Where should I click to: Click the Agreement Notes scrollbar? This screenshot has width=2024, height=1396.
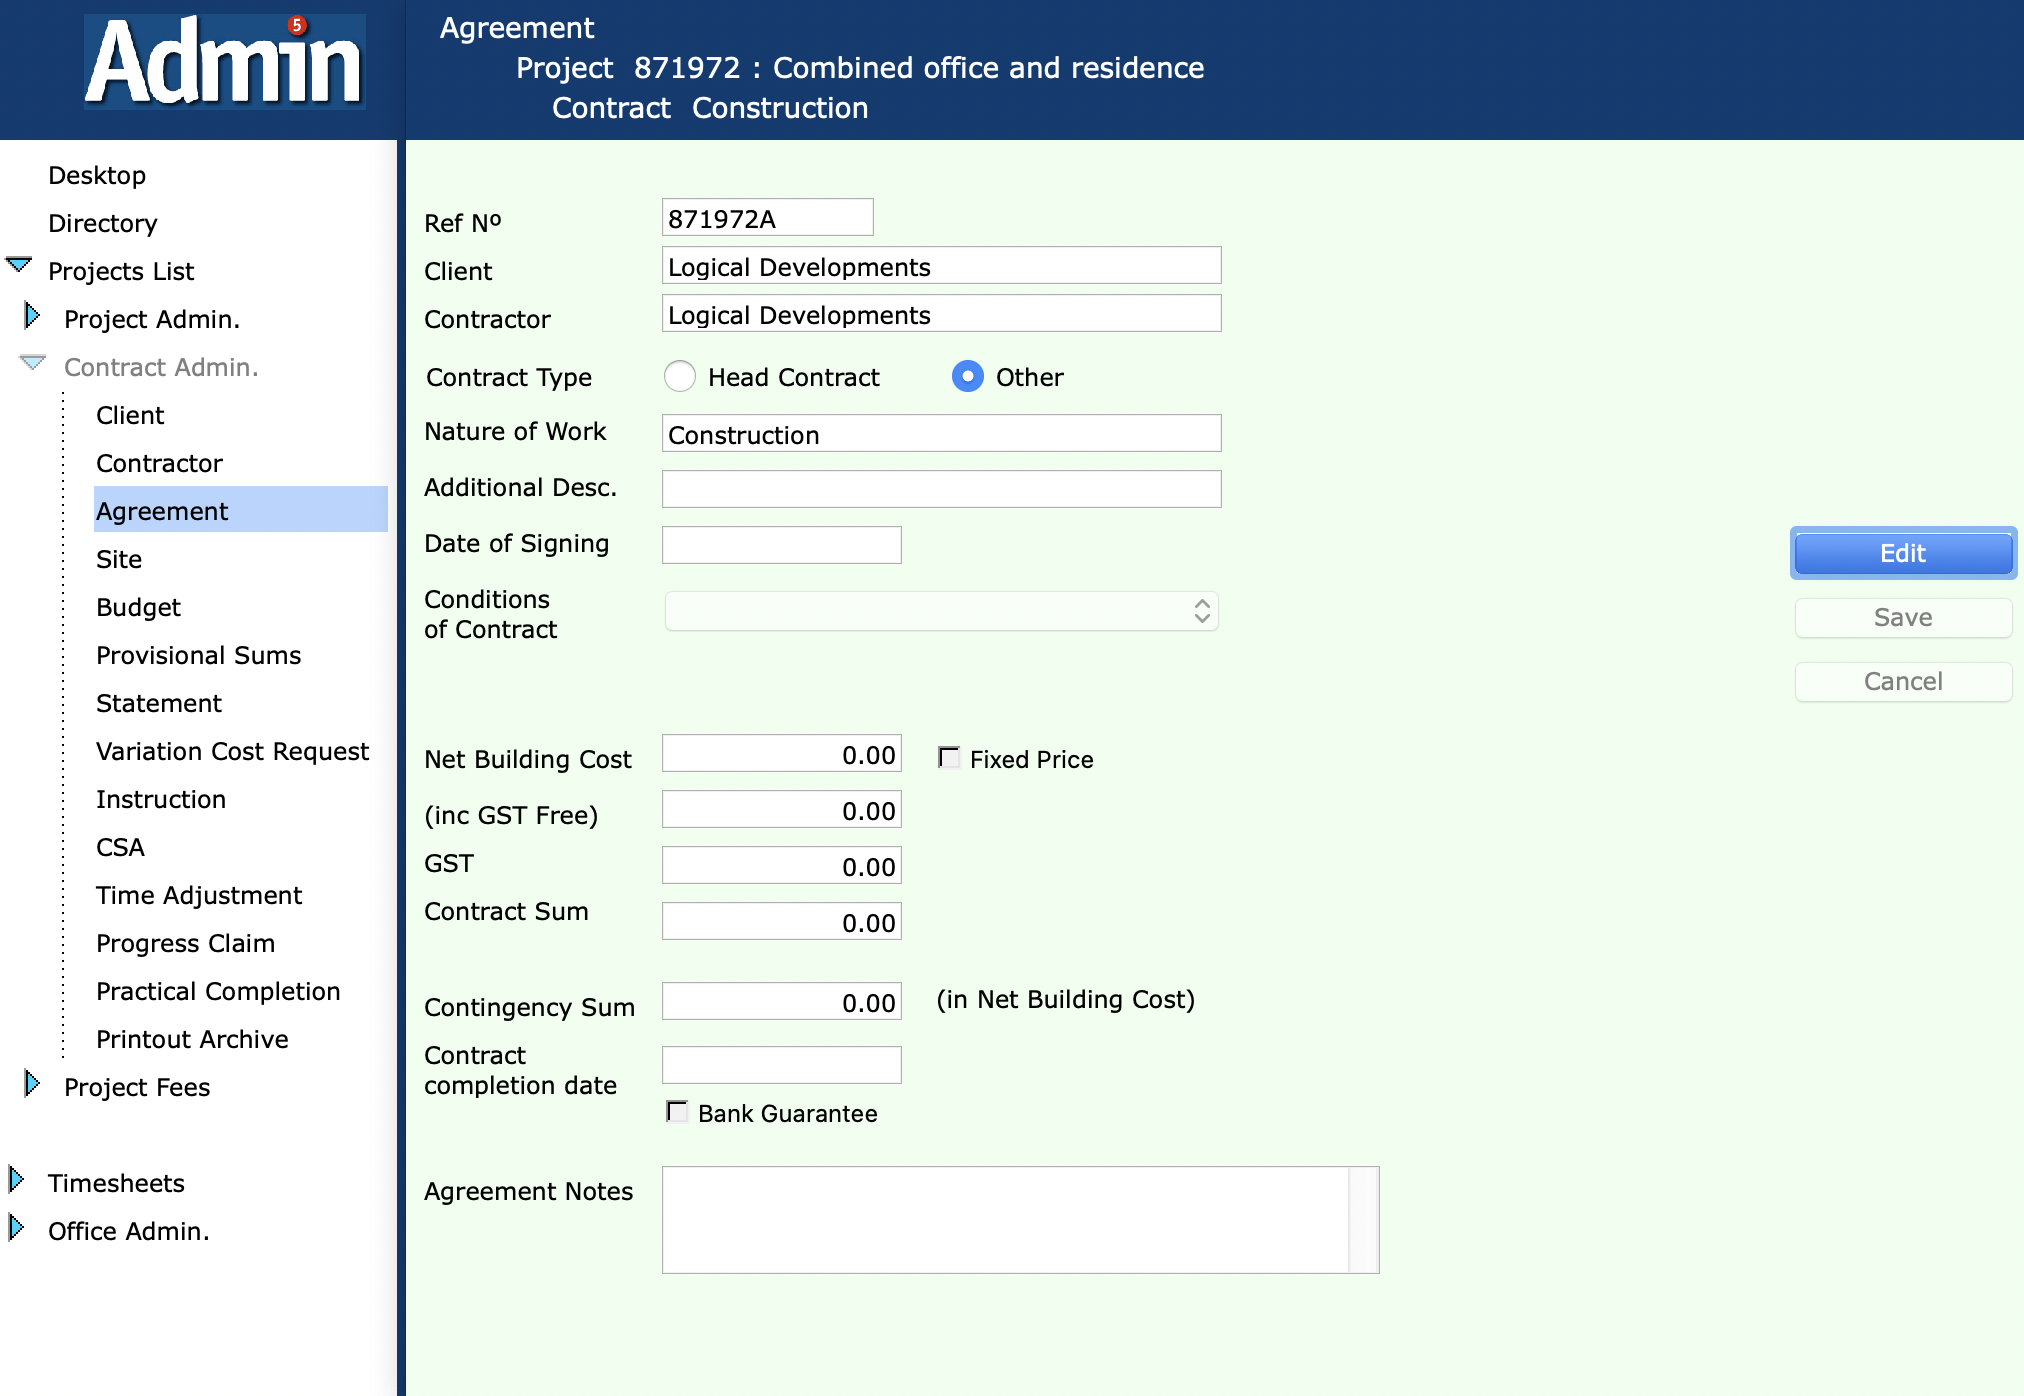click(1363, 1219)
